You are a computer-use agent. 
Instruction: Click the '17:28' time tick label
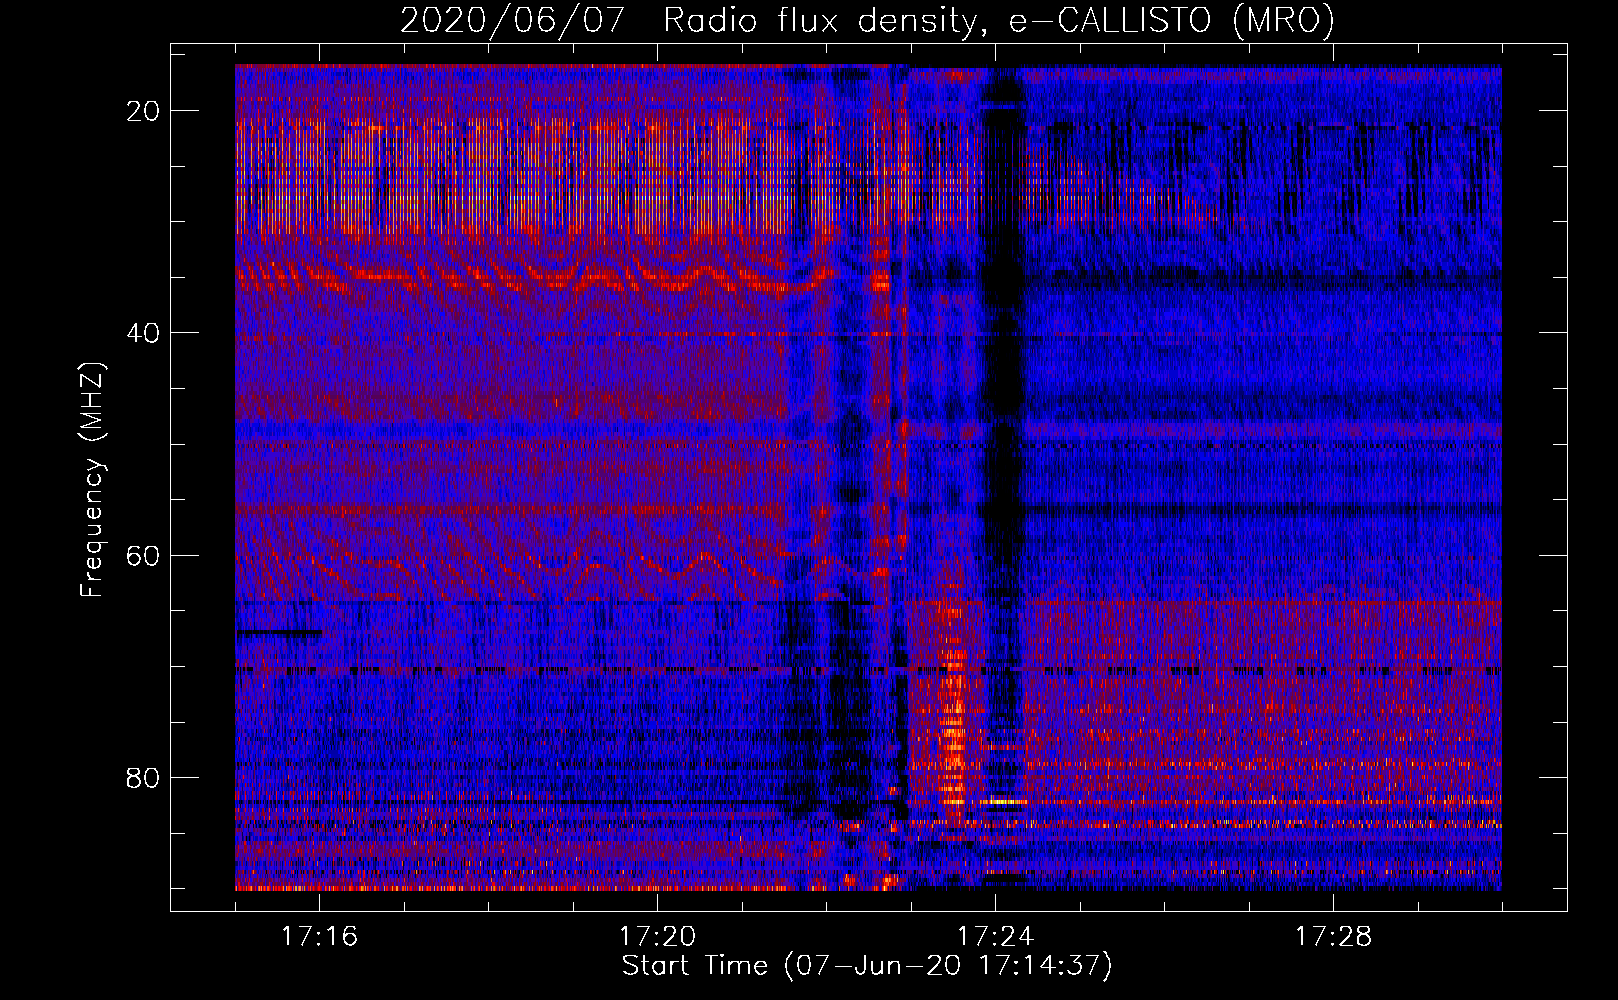tap(1333, 937)
